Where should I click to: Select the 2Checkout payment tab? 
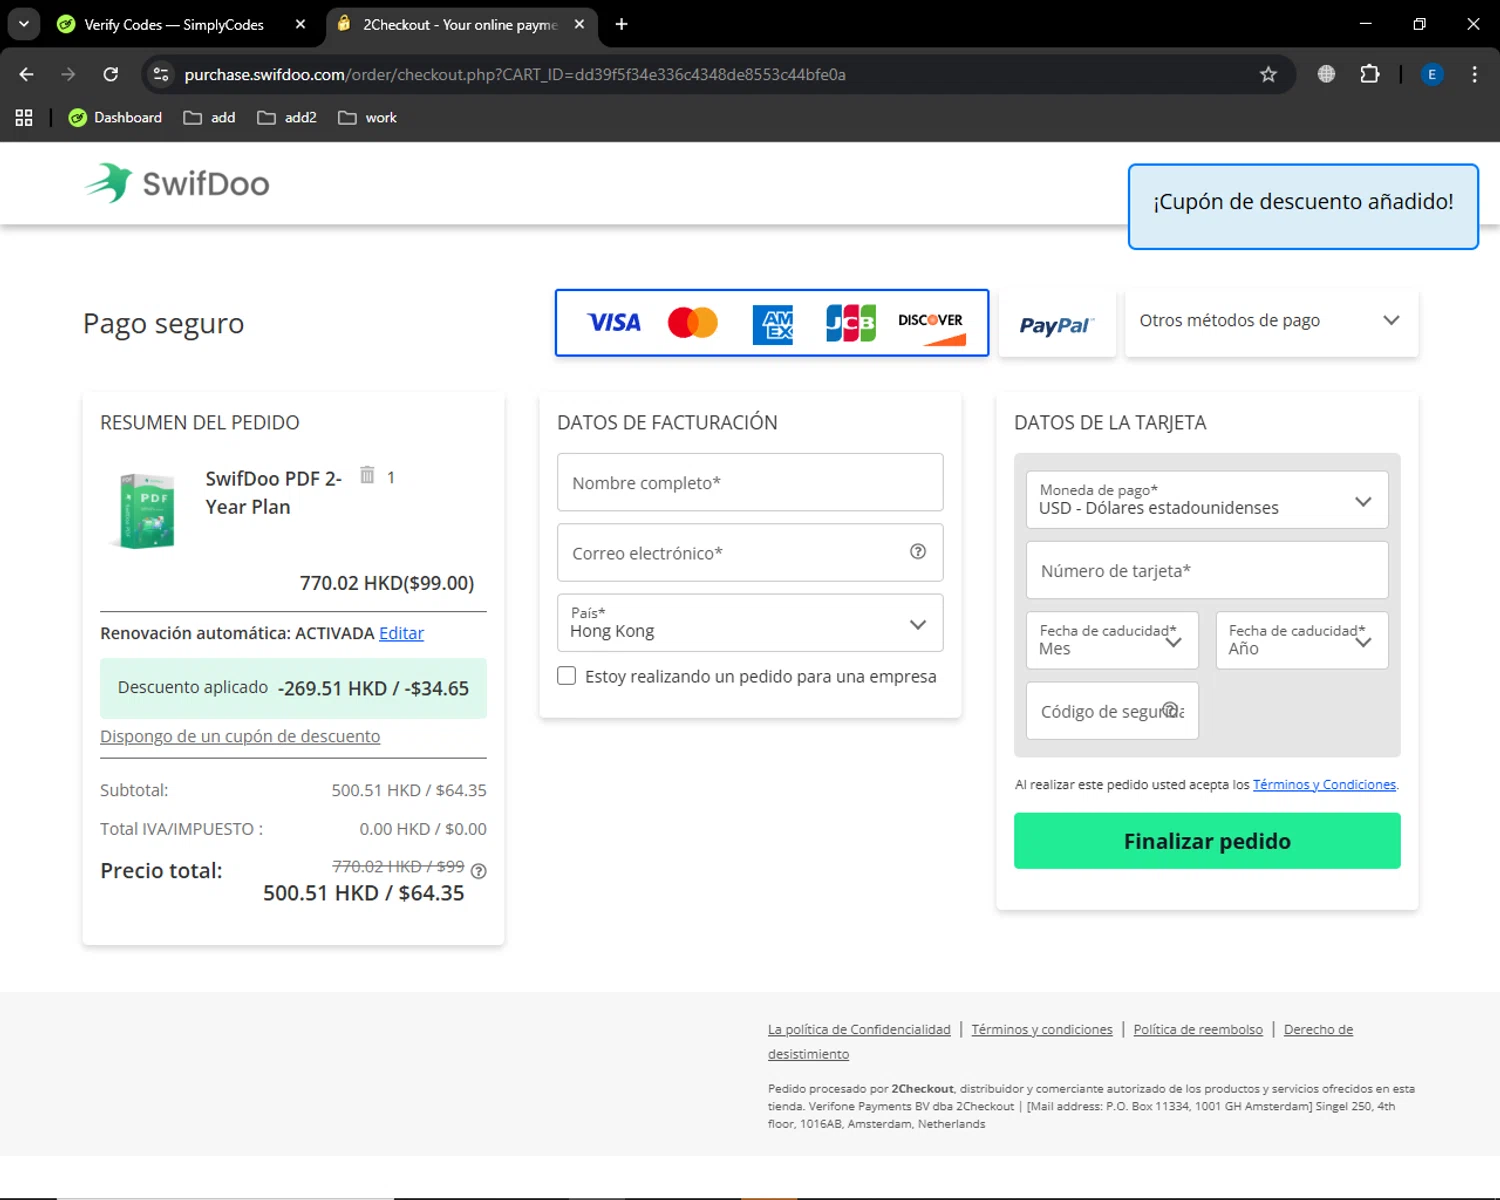pos(460,24)
